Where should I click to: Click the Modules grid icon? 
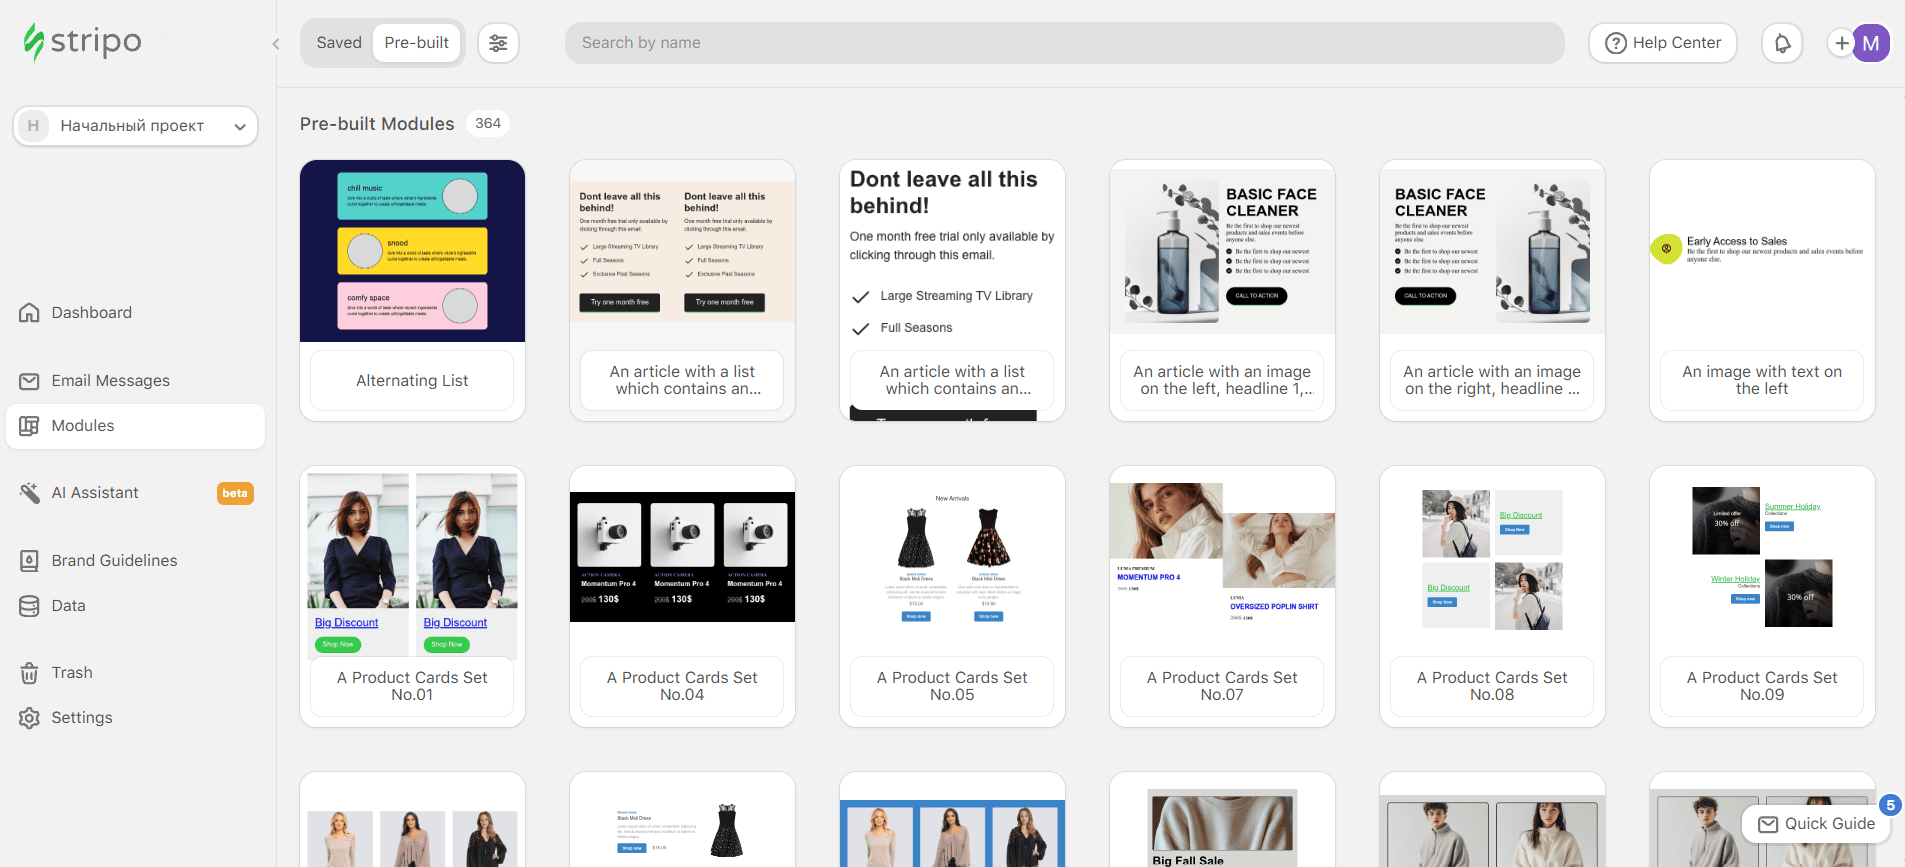[30, 426]
